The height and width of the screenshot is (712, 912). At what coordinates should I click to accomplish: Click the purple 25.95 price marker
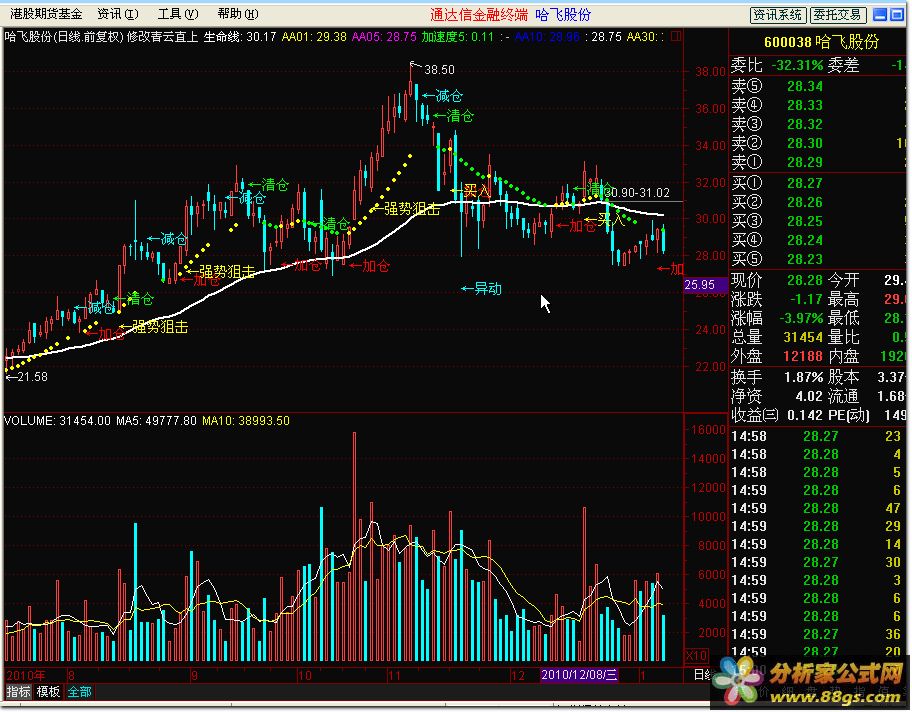705,285
